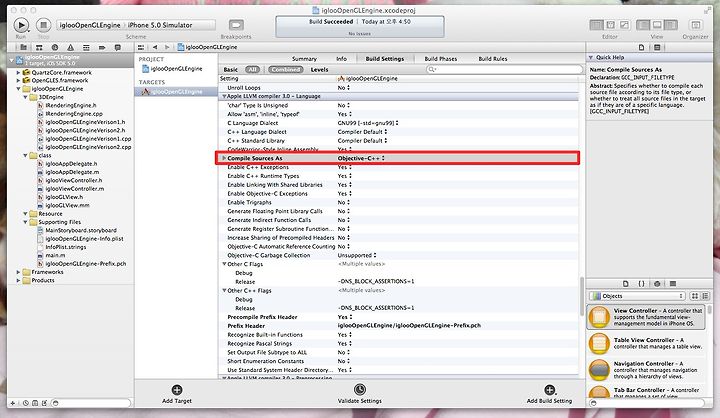This screenshot has height=418, width=720.
Task: Switch library to list view
Action: pos(705,296)
